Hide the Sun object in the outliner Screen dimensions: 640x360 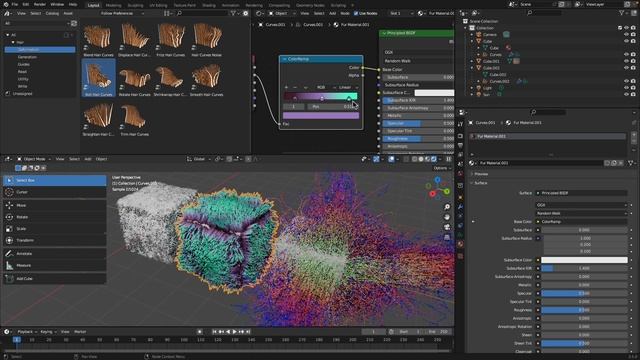coord(627,94)
